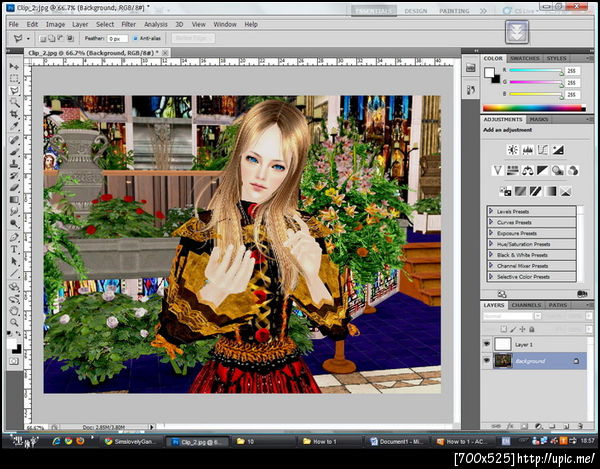Screen dimensions: 600x469
Task: Select the Path Selection tool
Action: [14, 261]
